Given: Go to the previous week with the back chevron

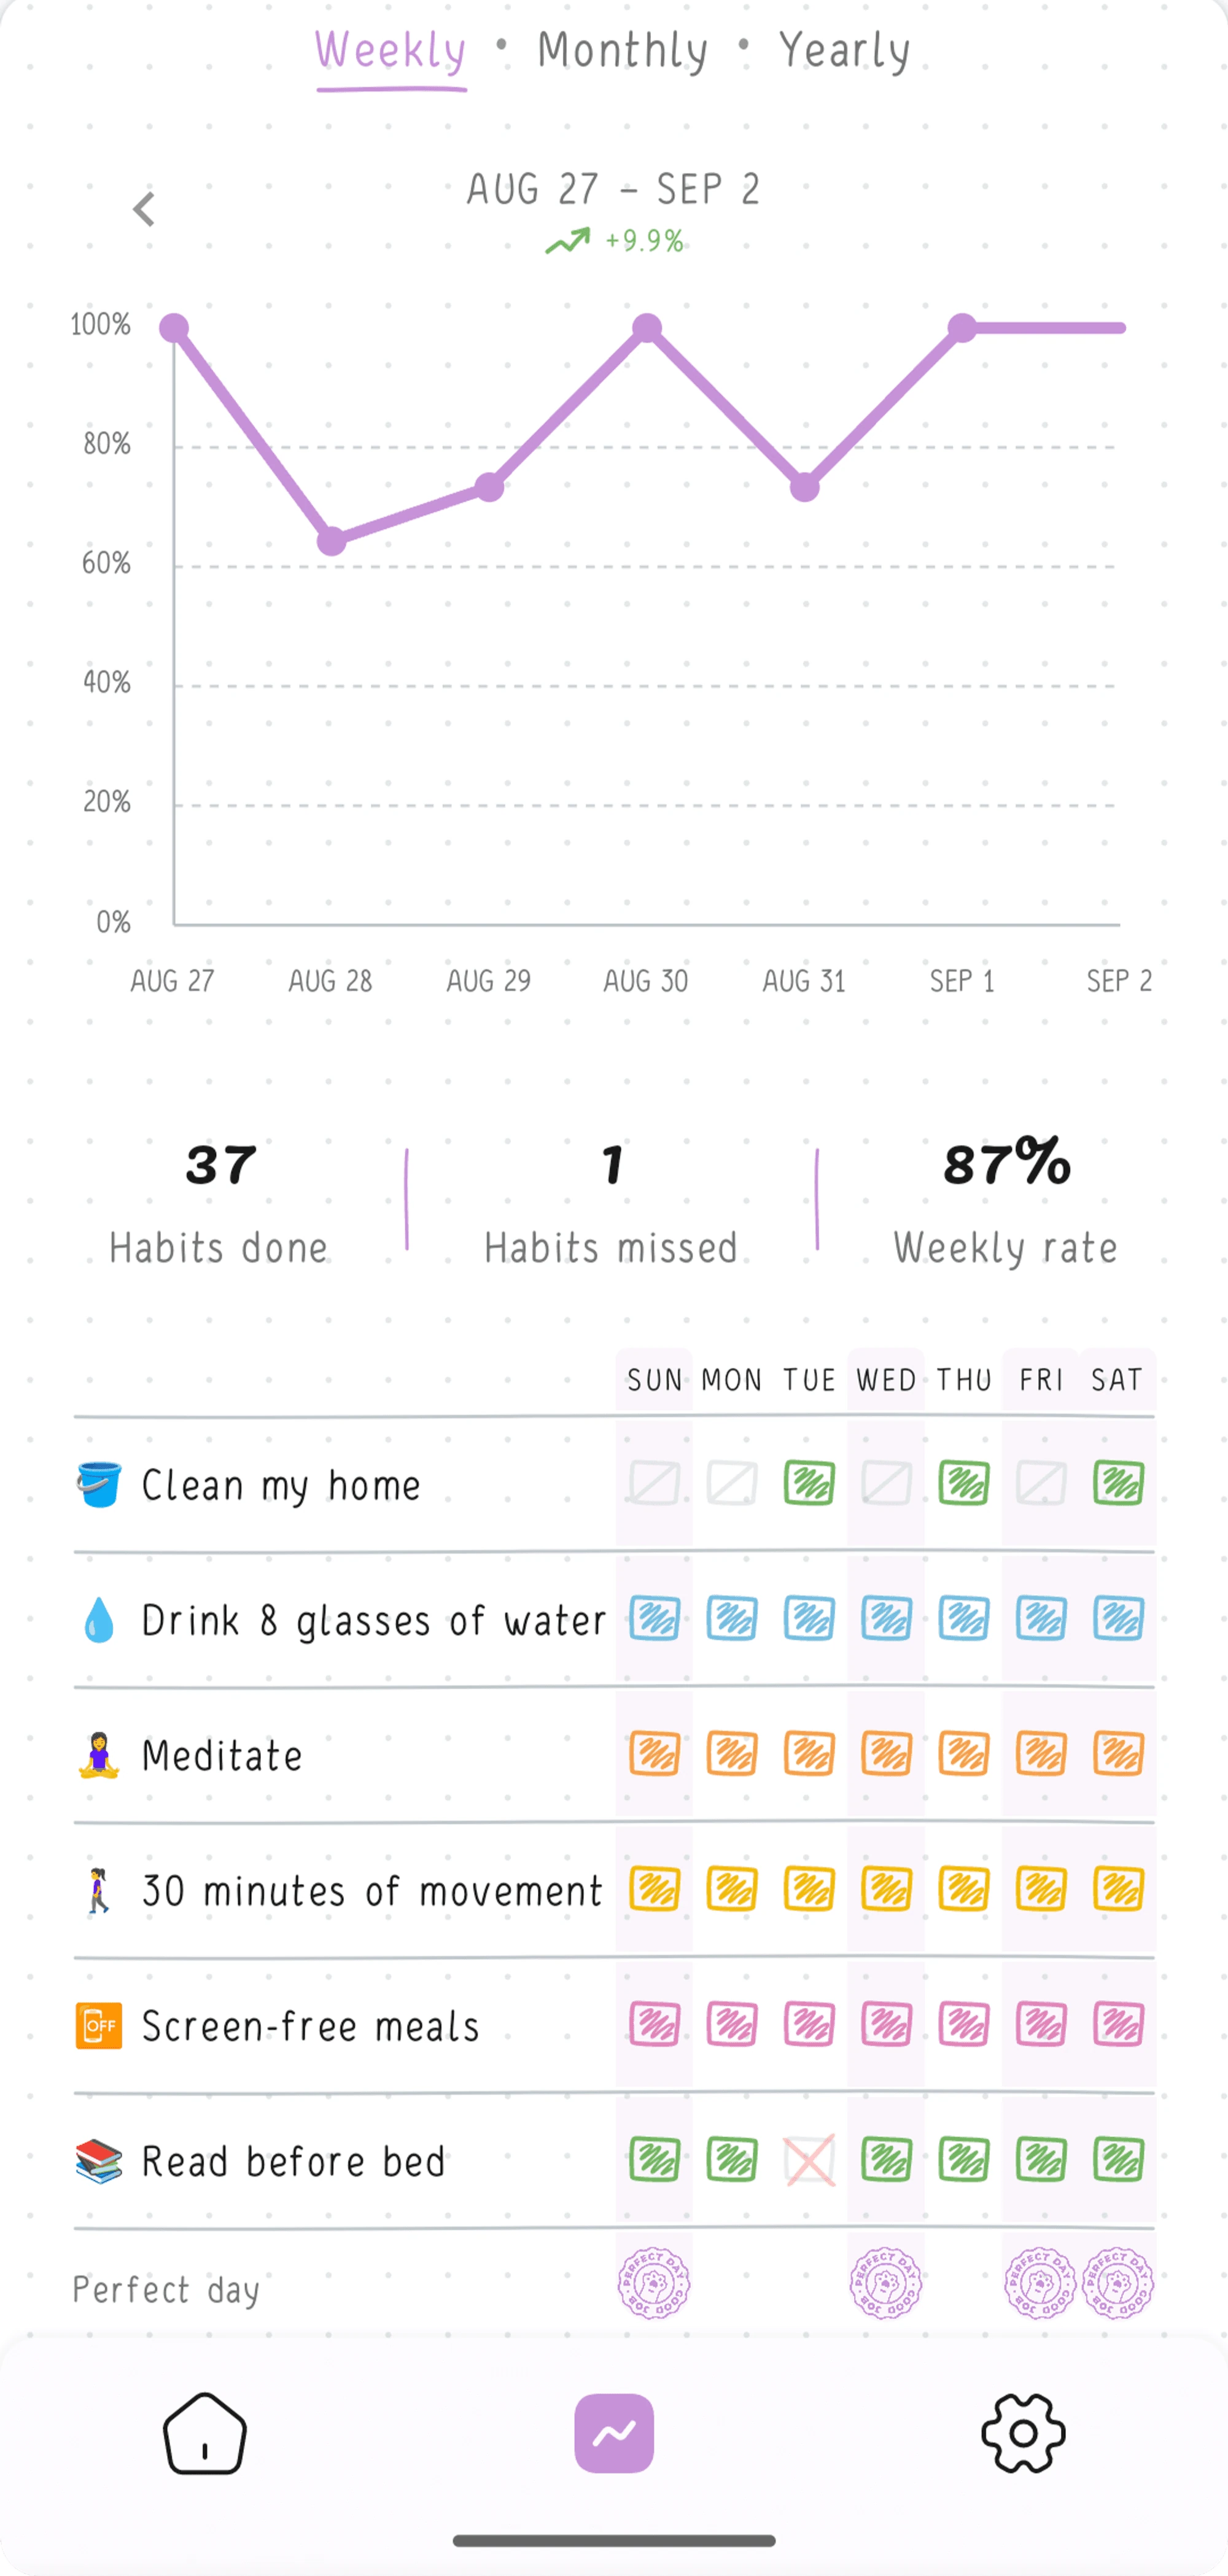Looking at the screenshot, I should (x=145, y=209).
